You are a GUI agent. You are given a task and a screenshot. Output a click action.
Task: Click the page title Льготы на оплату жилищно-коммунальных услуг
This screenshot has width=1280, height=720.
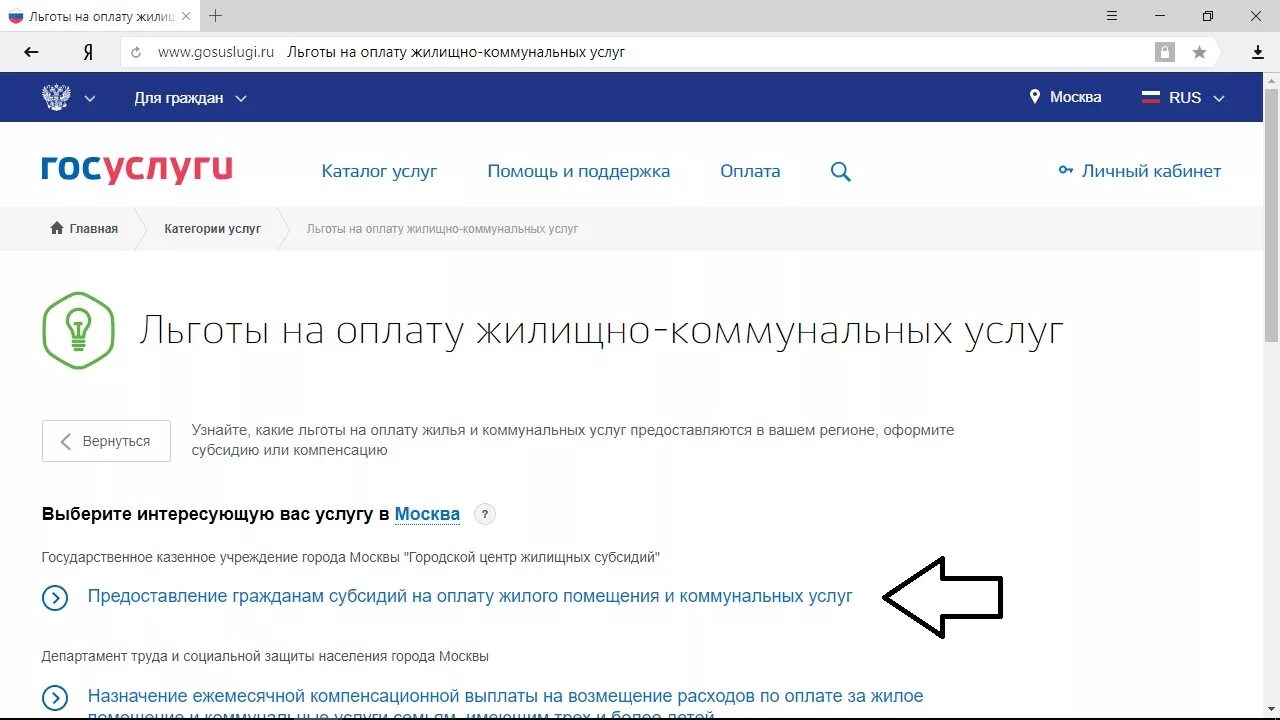(601, 331)
